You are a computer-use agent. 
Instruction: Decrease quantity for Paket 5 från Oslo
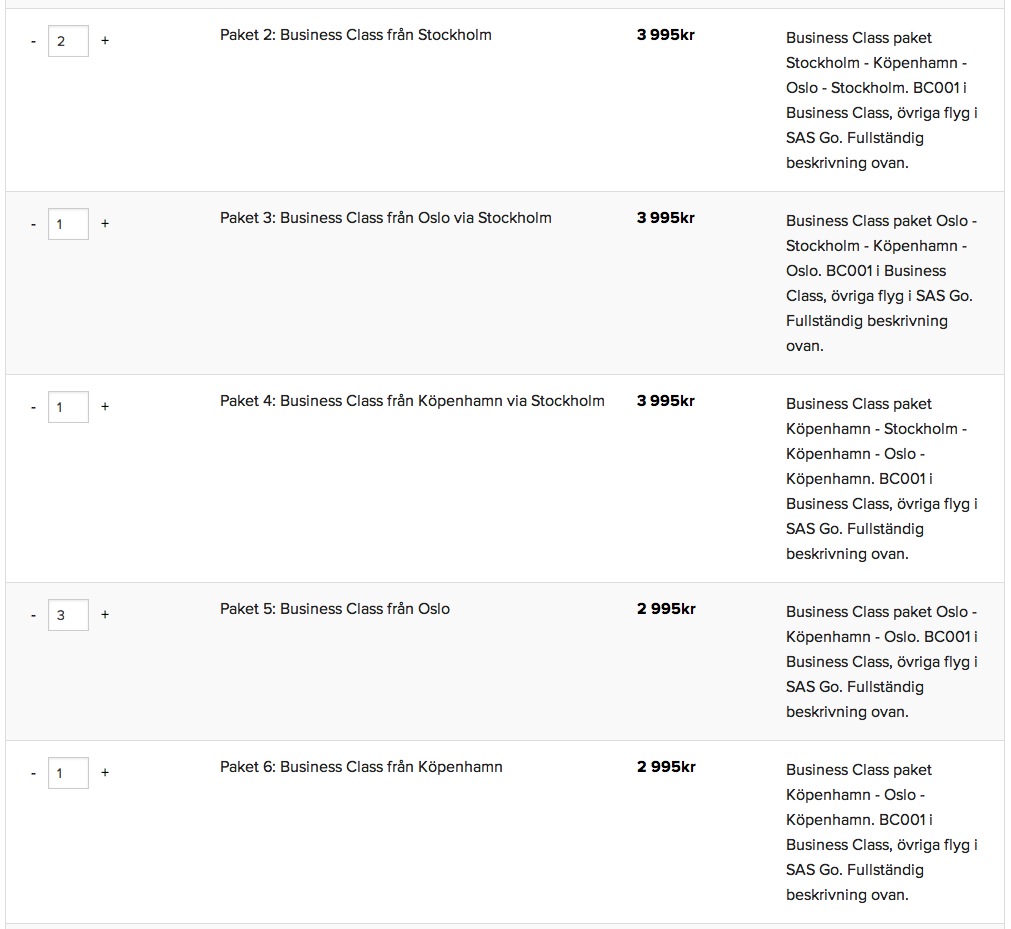tap(33, 615)
